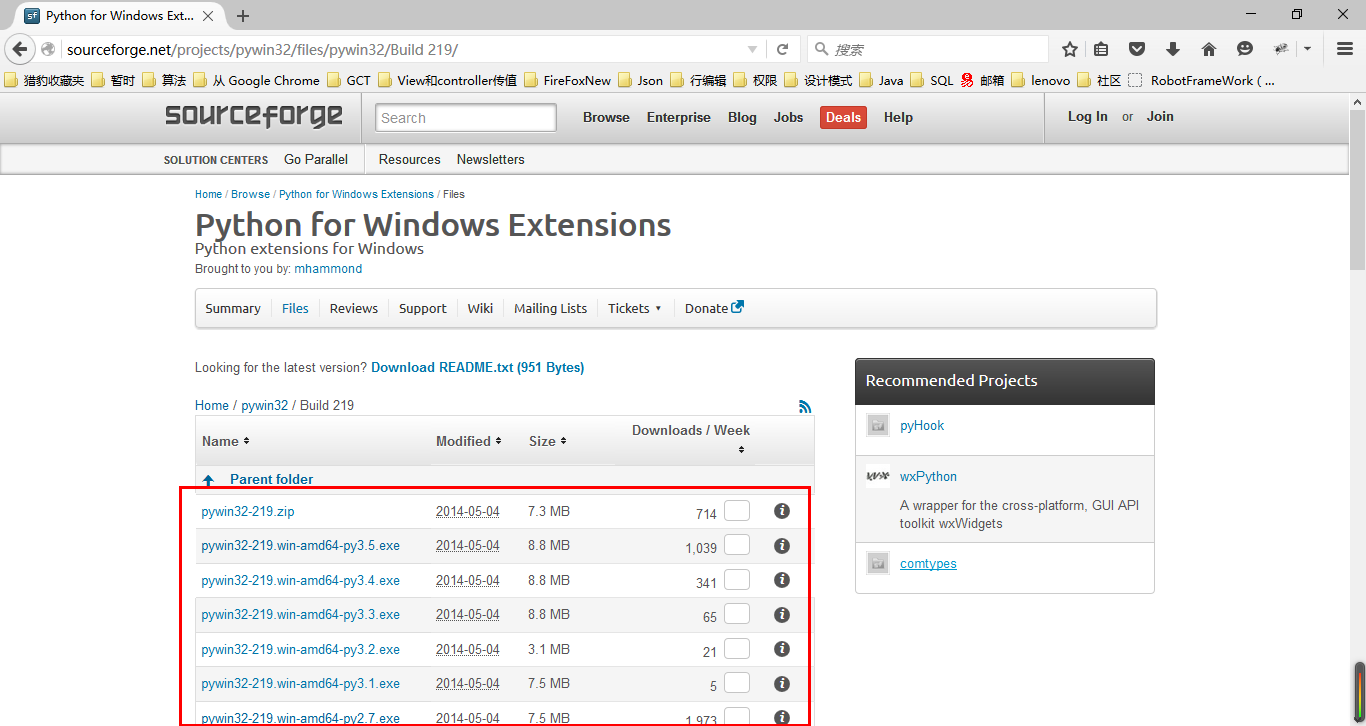Open the Summary tab
Screen dimensions: 1366x726
(233, 308)
